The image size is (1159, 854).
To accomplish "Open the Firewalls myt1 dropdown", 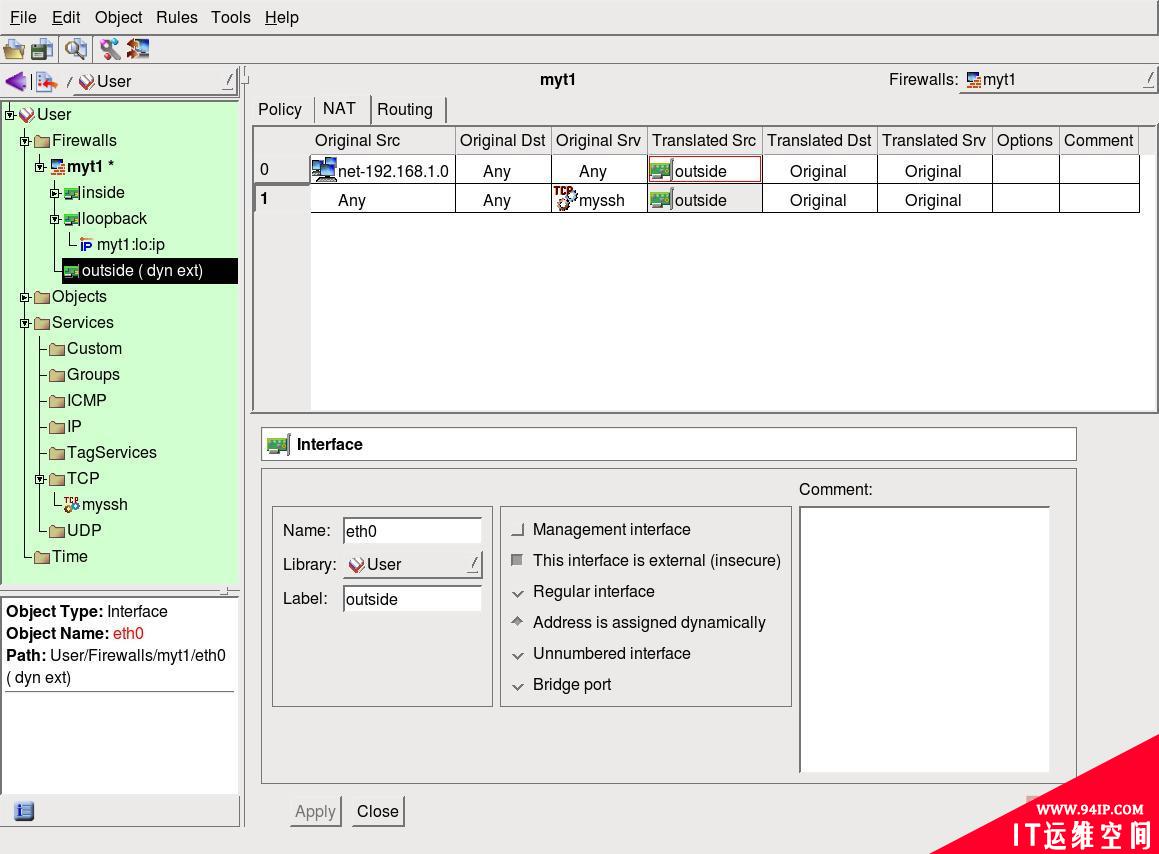I will point(1058,80).
